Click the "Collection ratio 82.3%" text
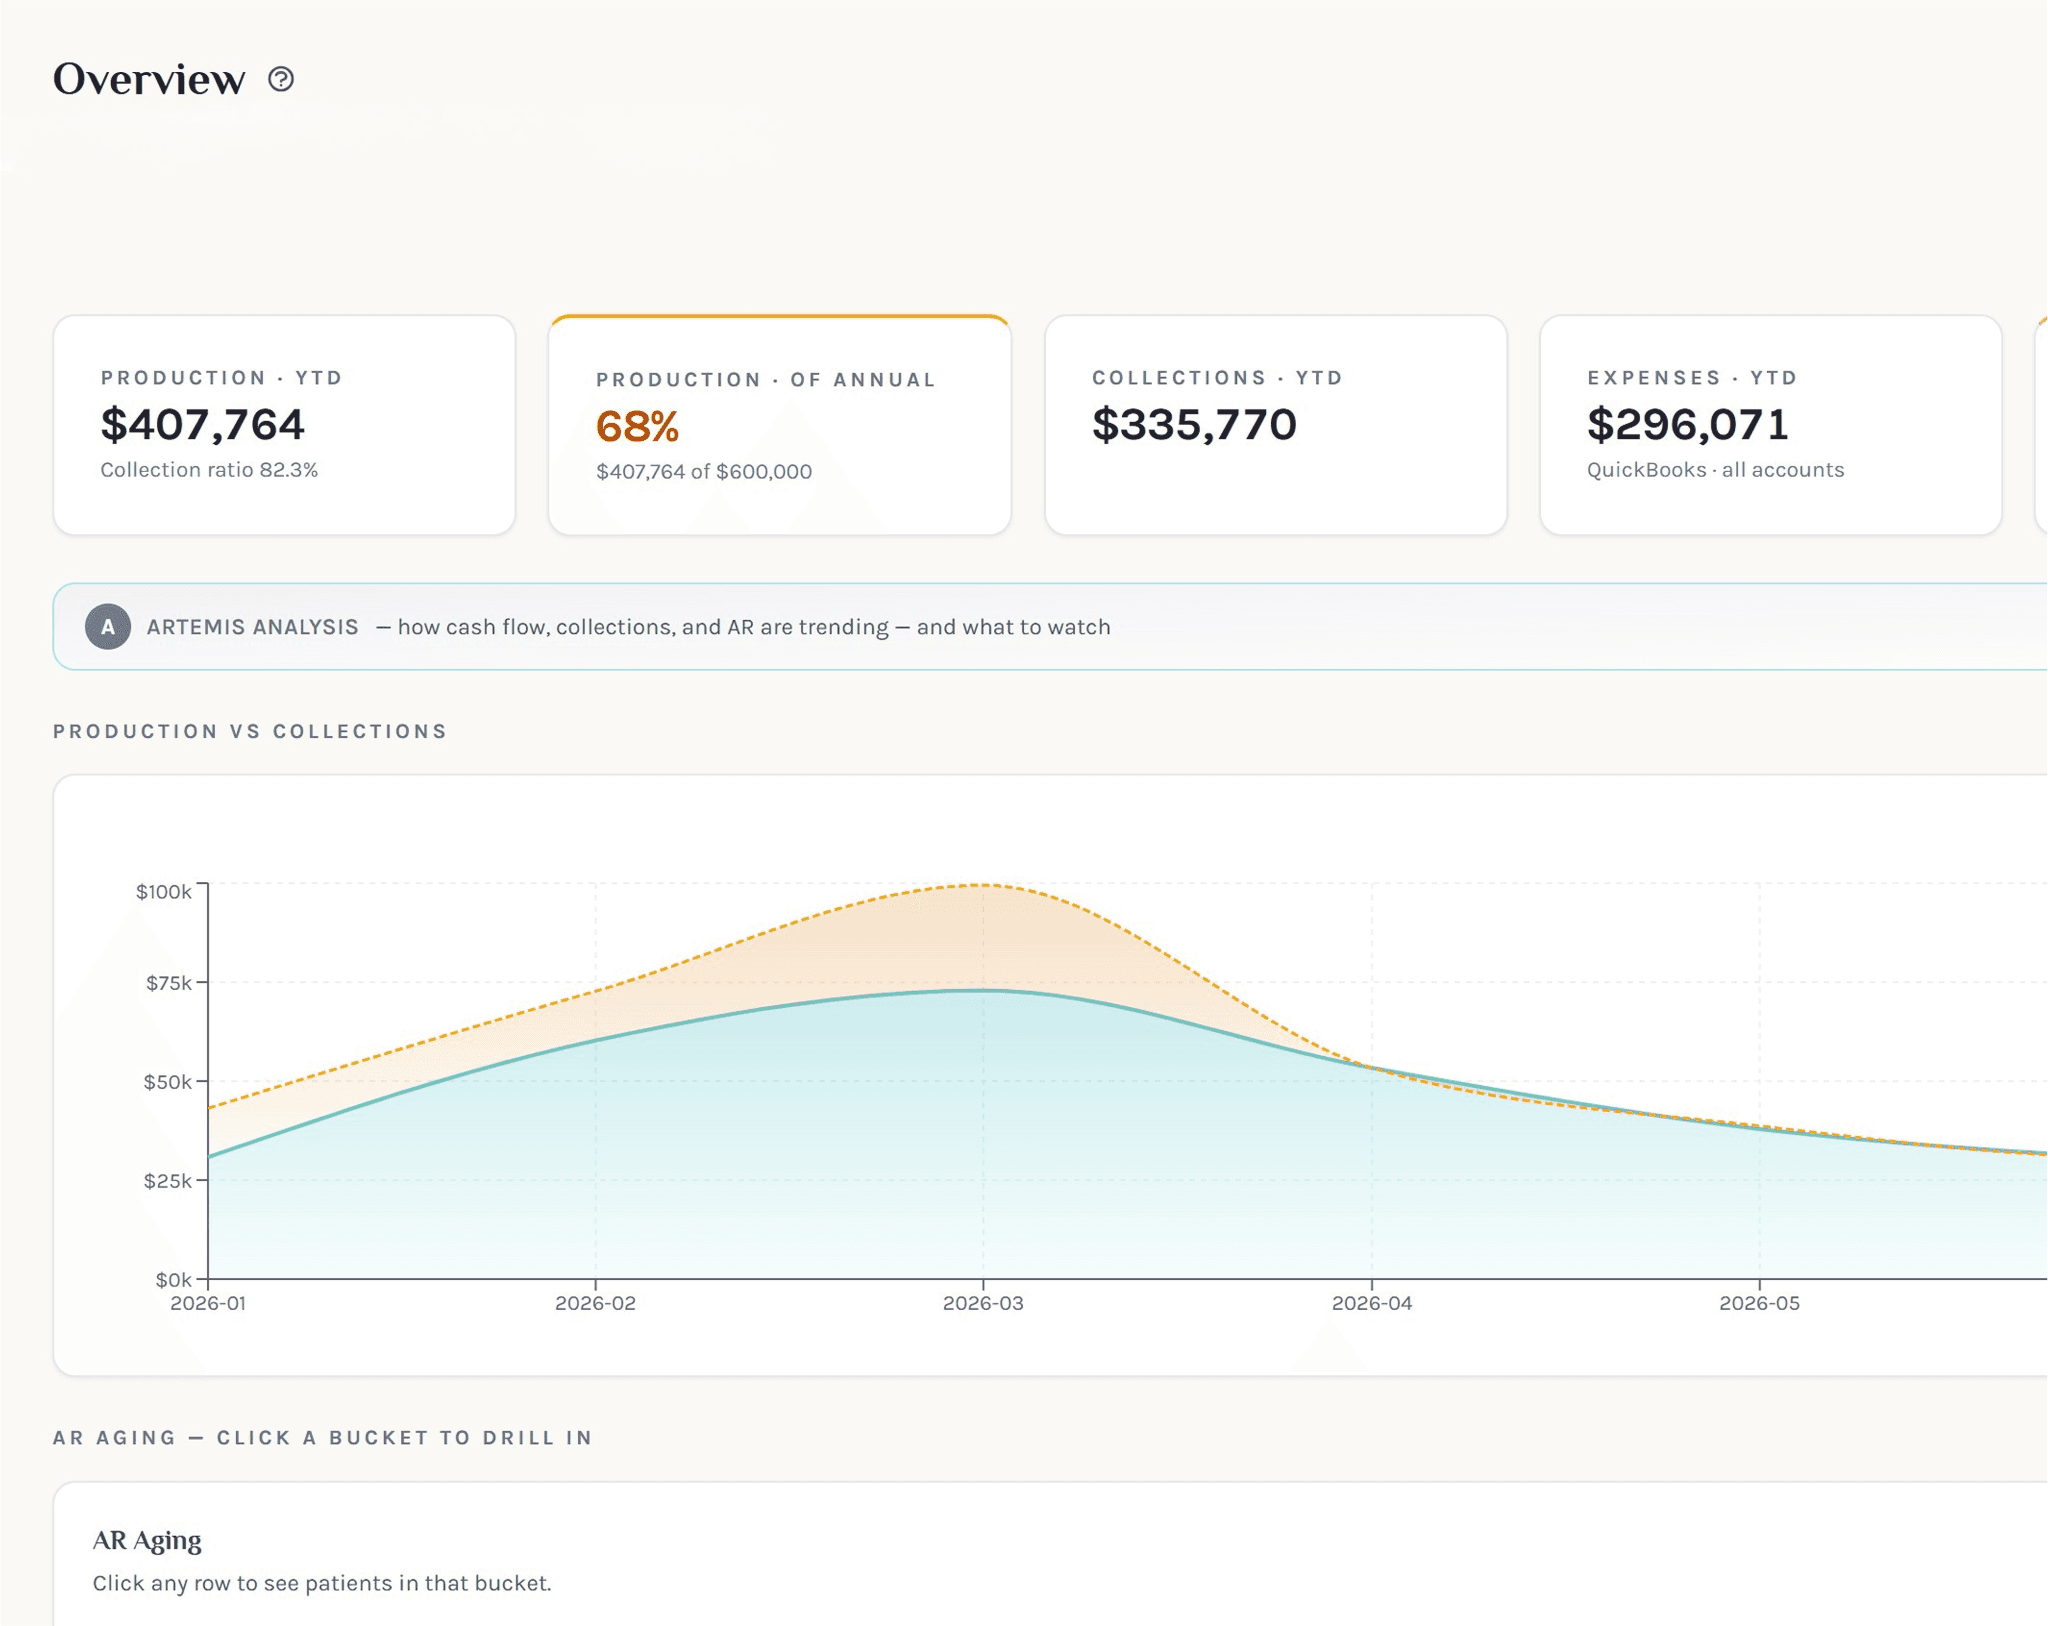This screenshot has width=2048, height=1626. click(209, 470)
